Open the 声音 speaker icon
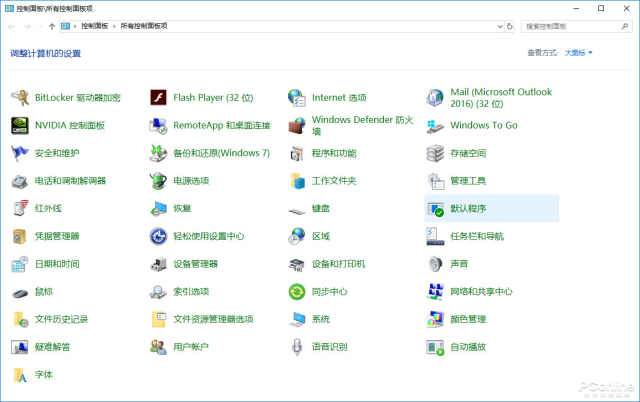The width and height of the screenshot is (640, 402). [x=435, y=264]
